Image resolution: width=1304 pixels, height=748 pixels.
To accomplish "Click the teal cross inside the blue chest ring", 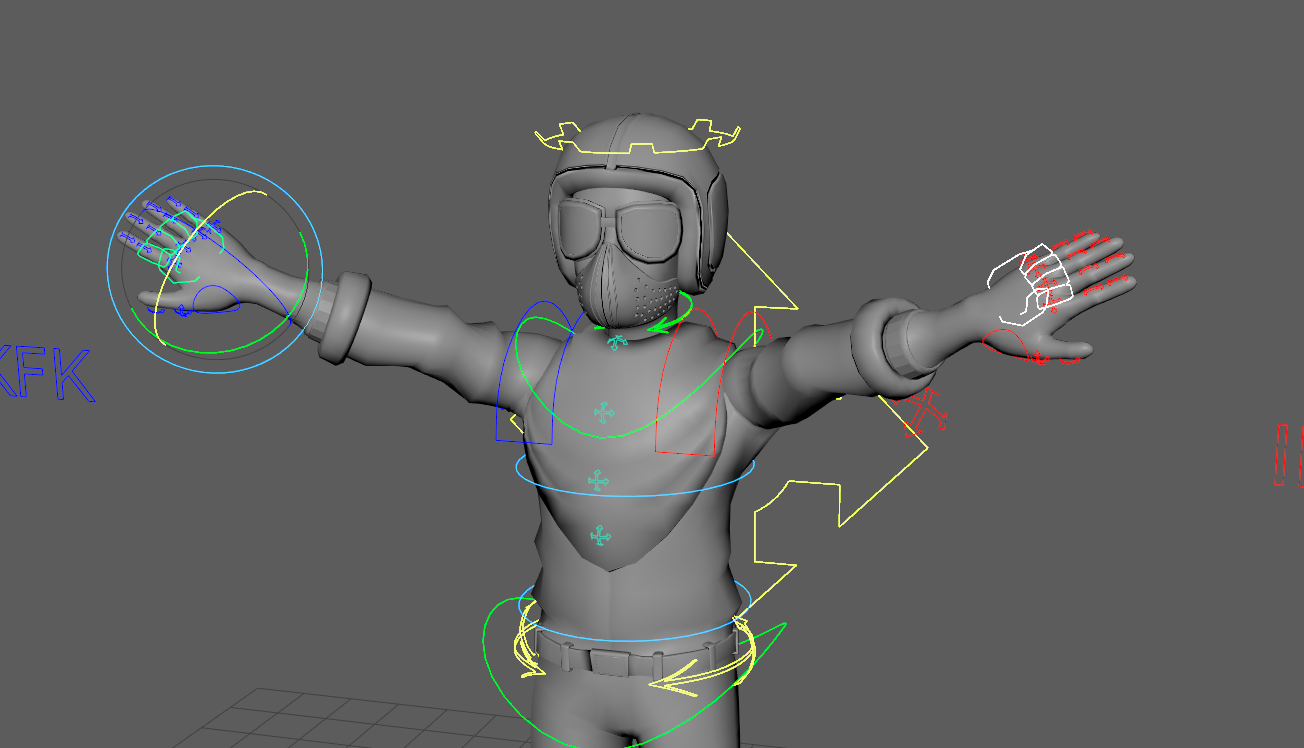I will click(598, 481).
